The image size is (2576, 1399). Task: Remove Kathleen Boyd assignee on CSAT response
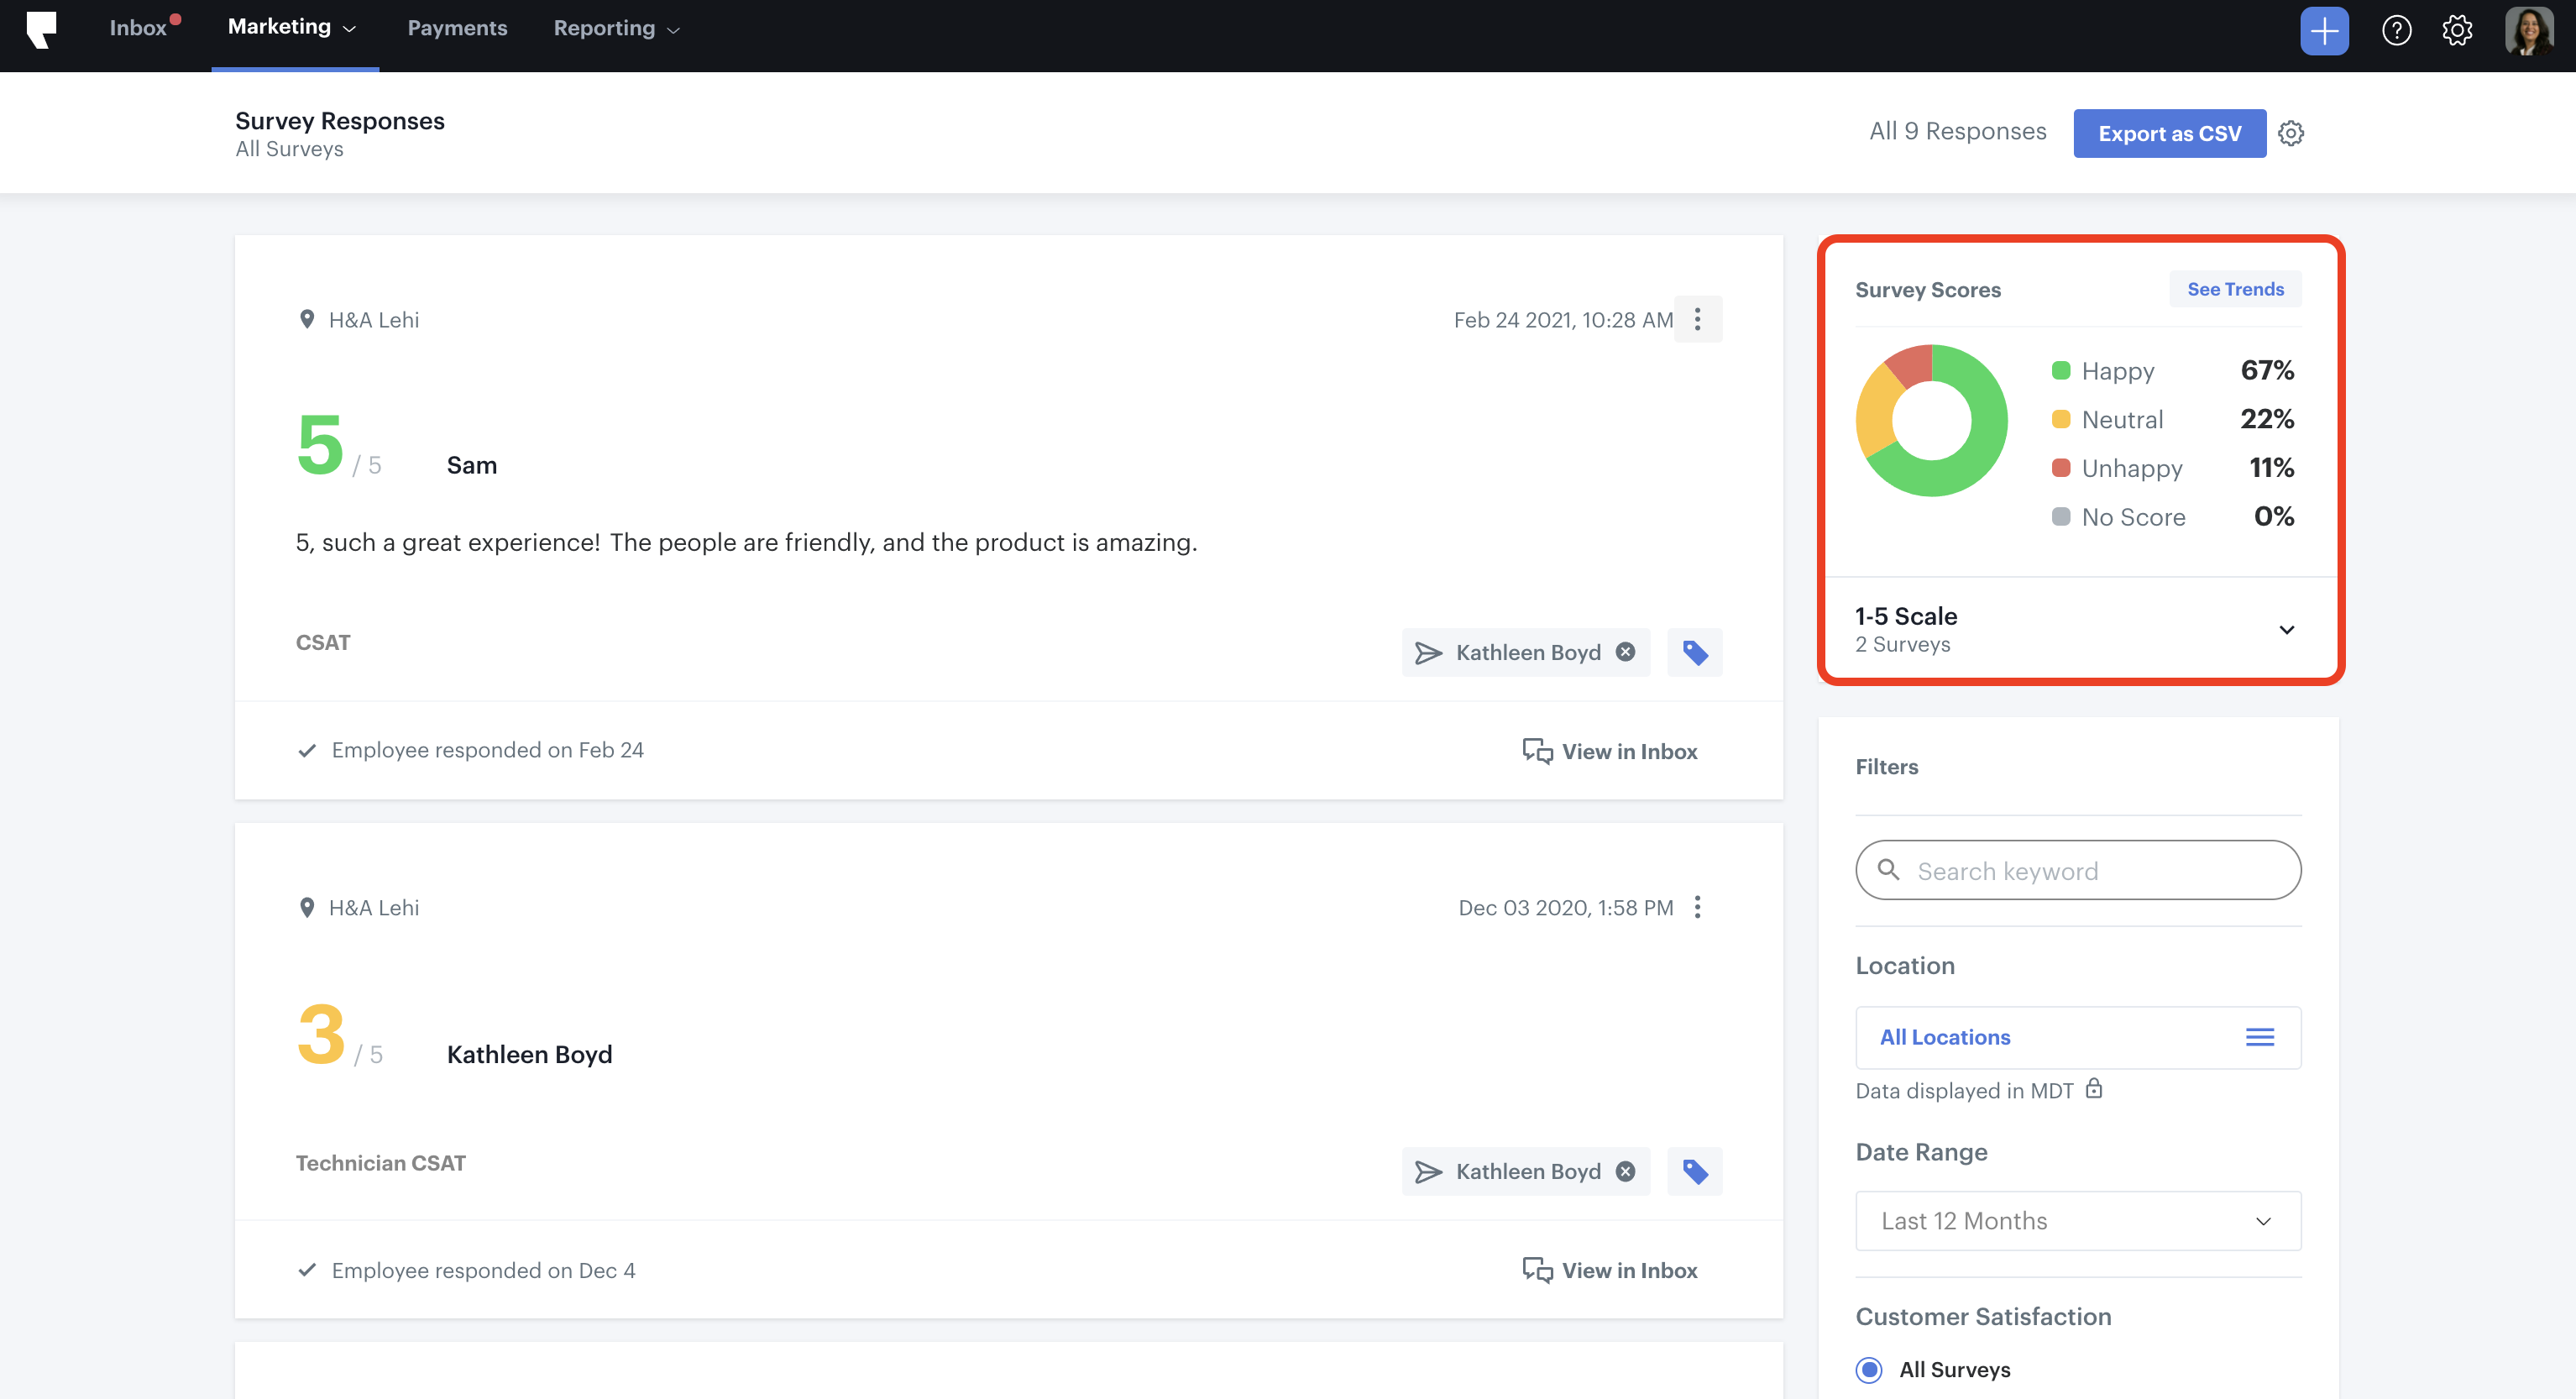1626,652
